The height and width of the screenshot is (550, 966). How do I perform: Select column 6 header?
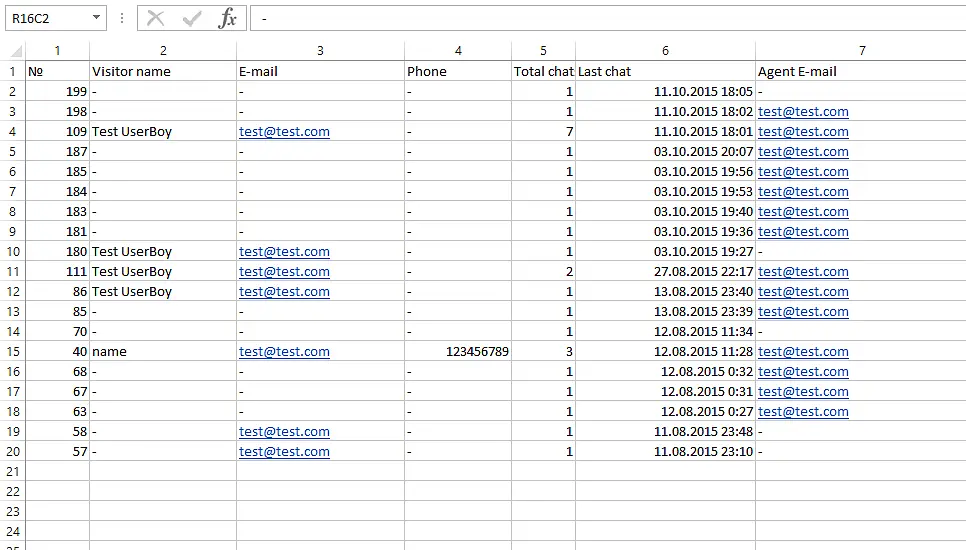(665, 51)
